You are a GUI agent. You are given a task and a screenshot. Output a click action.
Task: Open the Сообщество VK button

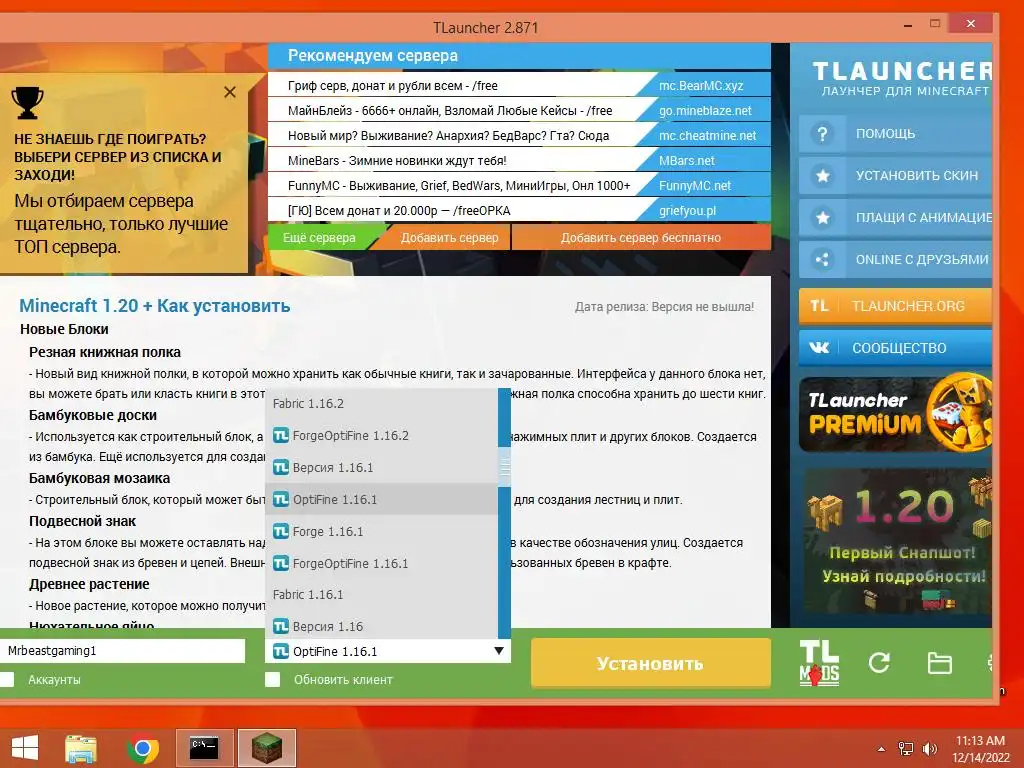tap(895, 347)
